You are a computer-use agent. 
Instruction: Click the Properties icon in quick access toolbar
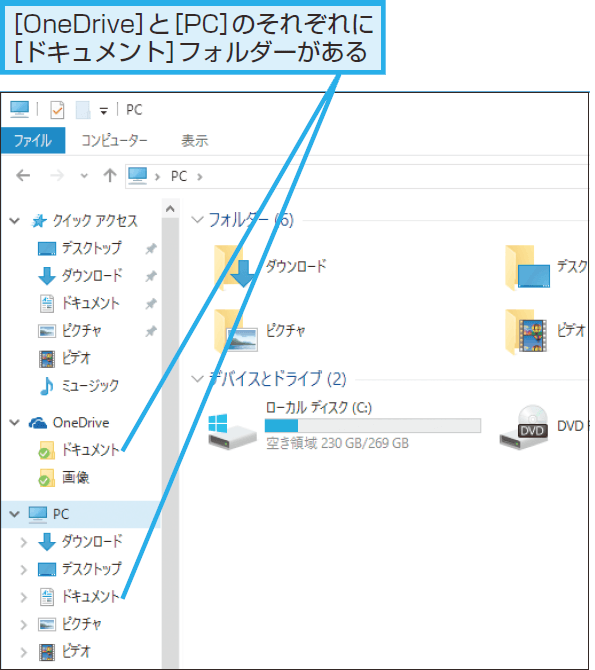(57, 110)
